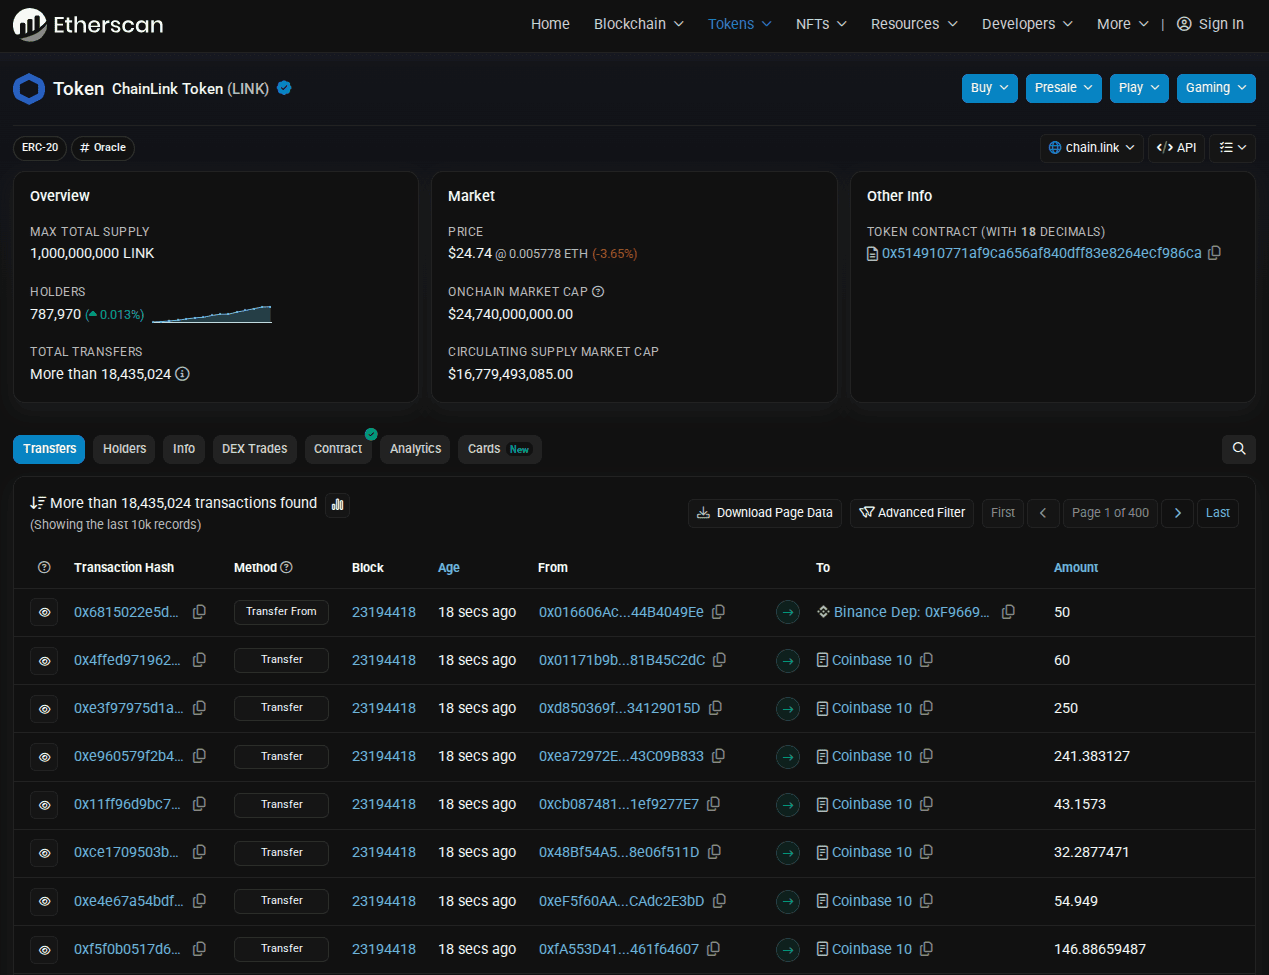
Task: Preview transaction 0x6815022e5d with eye icon
Action: click(44, 612)
